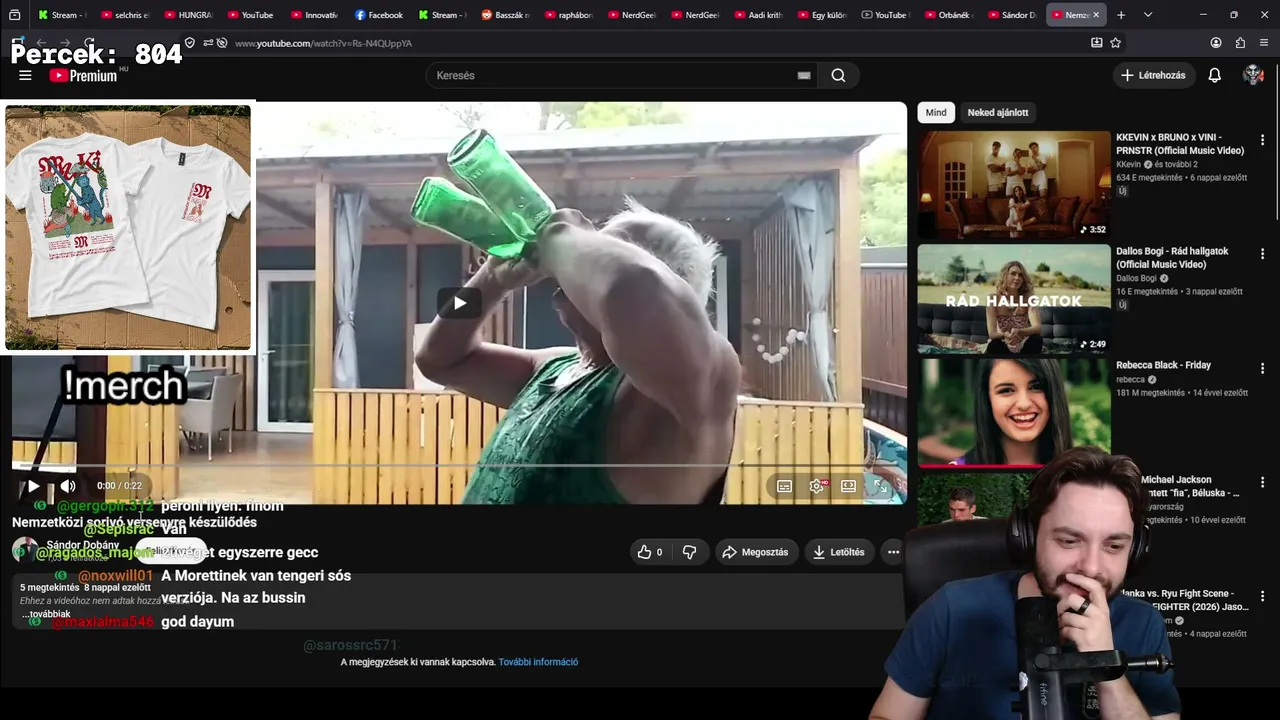The height and width of the screenshot is (720, 1280).
Task: Open the browser address bar URL
Action: pyautogui.click(x=323, y=43)
